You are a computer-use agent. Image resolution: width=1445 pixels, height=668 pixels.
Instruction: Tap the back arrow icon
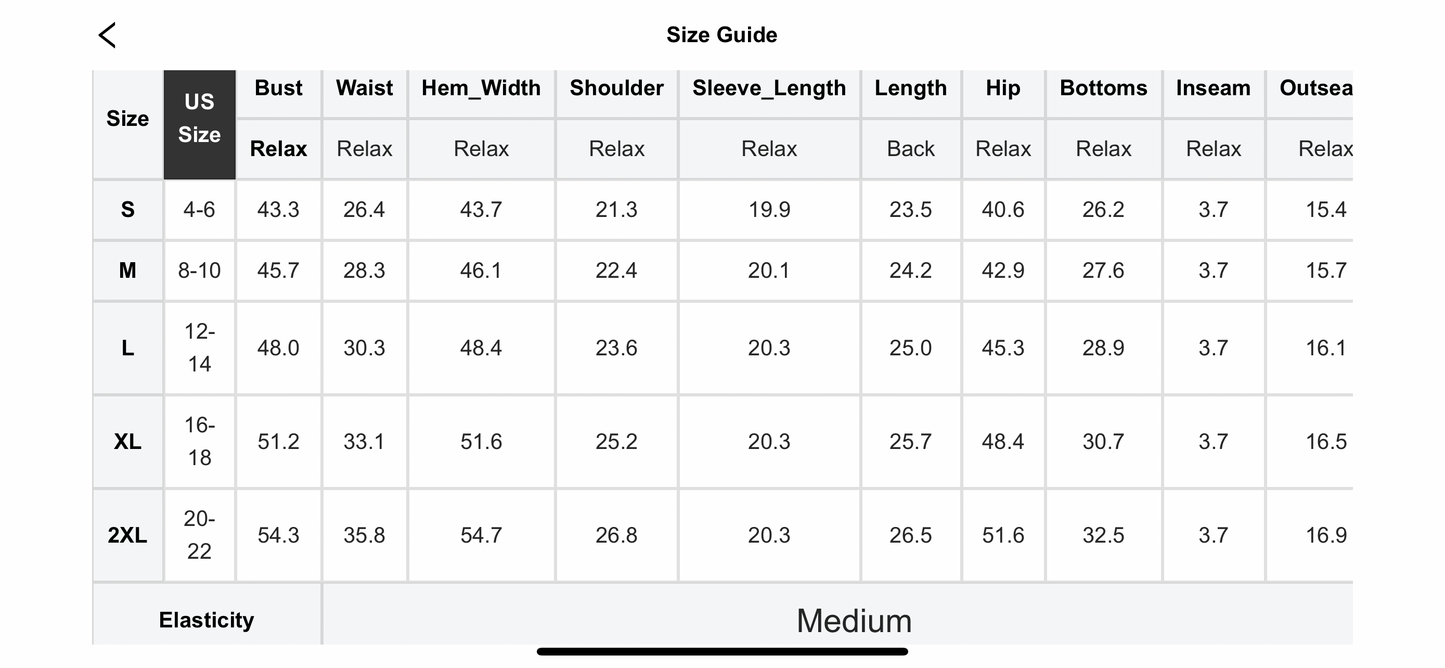pos(107,35)
